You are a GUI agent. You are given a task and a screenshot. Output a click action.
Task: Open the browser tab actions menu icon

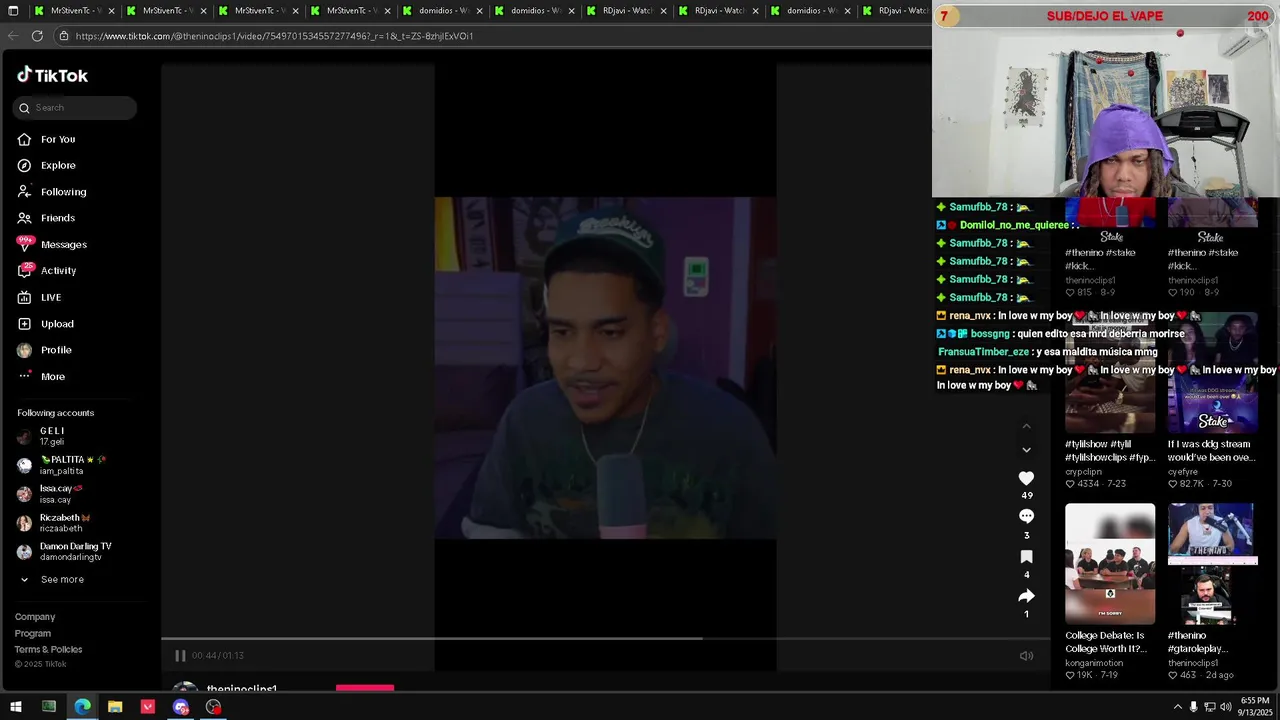(15, 11)
